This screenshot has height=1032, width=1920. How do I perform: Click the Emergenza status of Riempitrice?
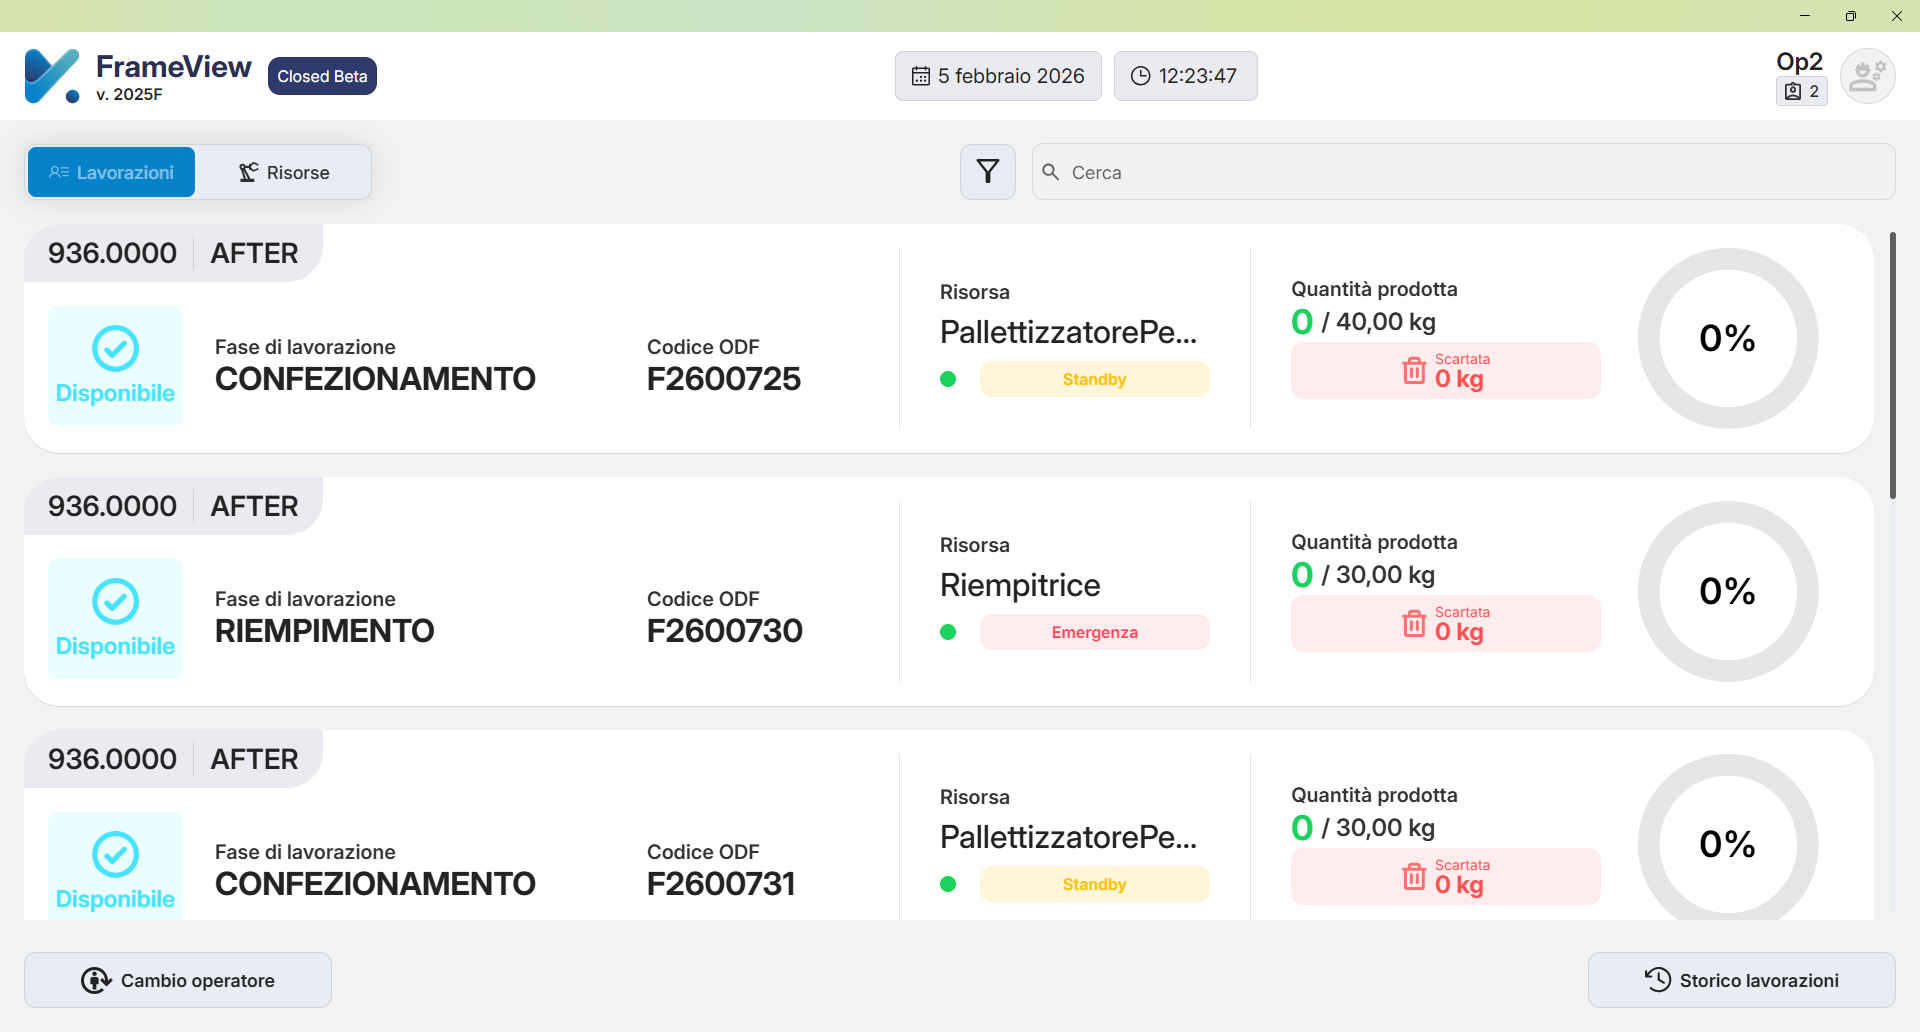(1095, 632)
